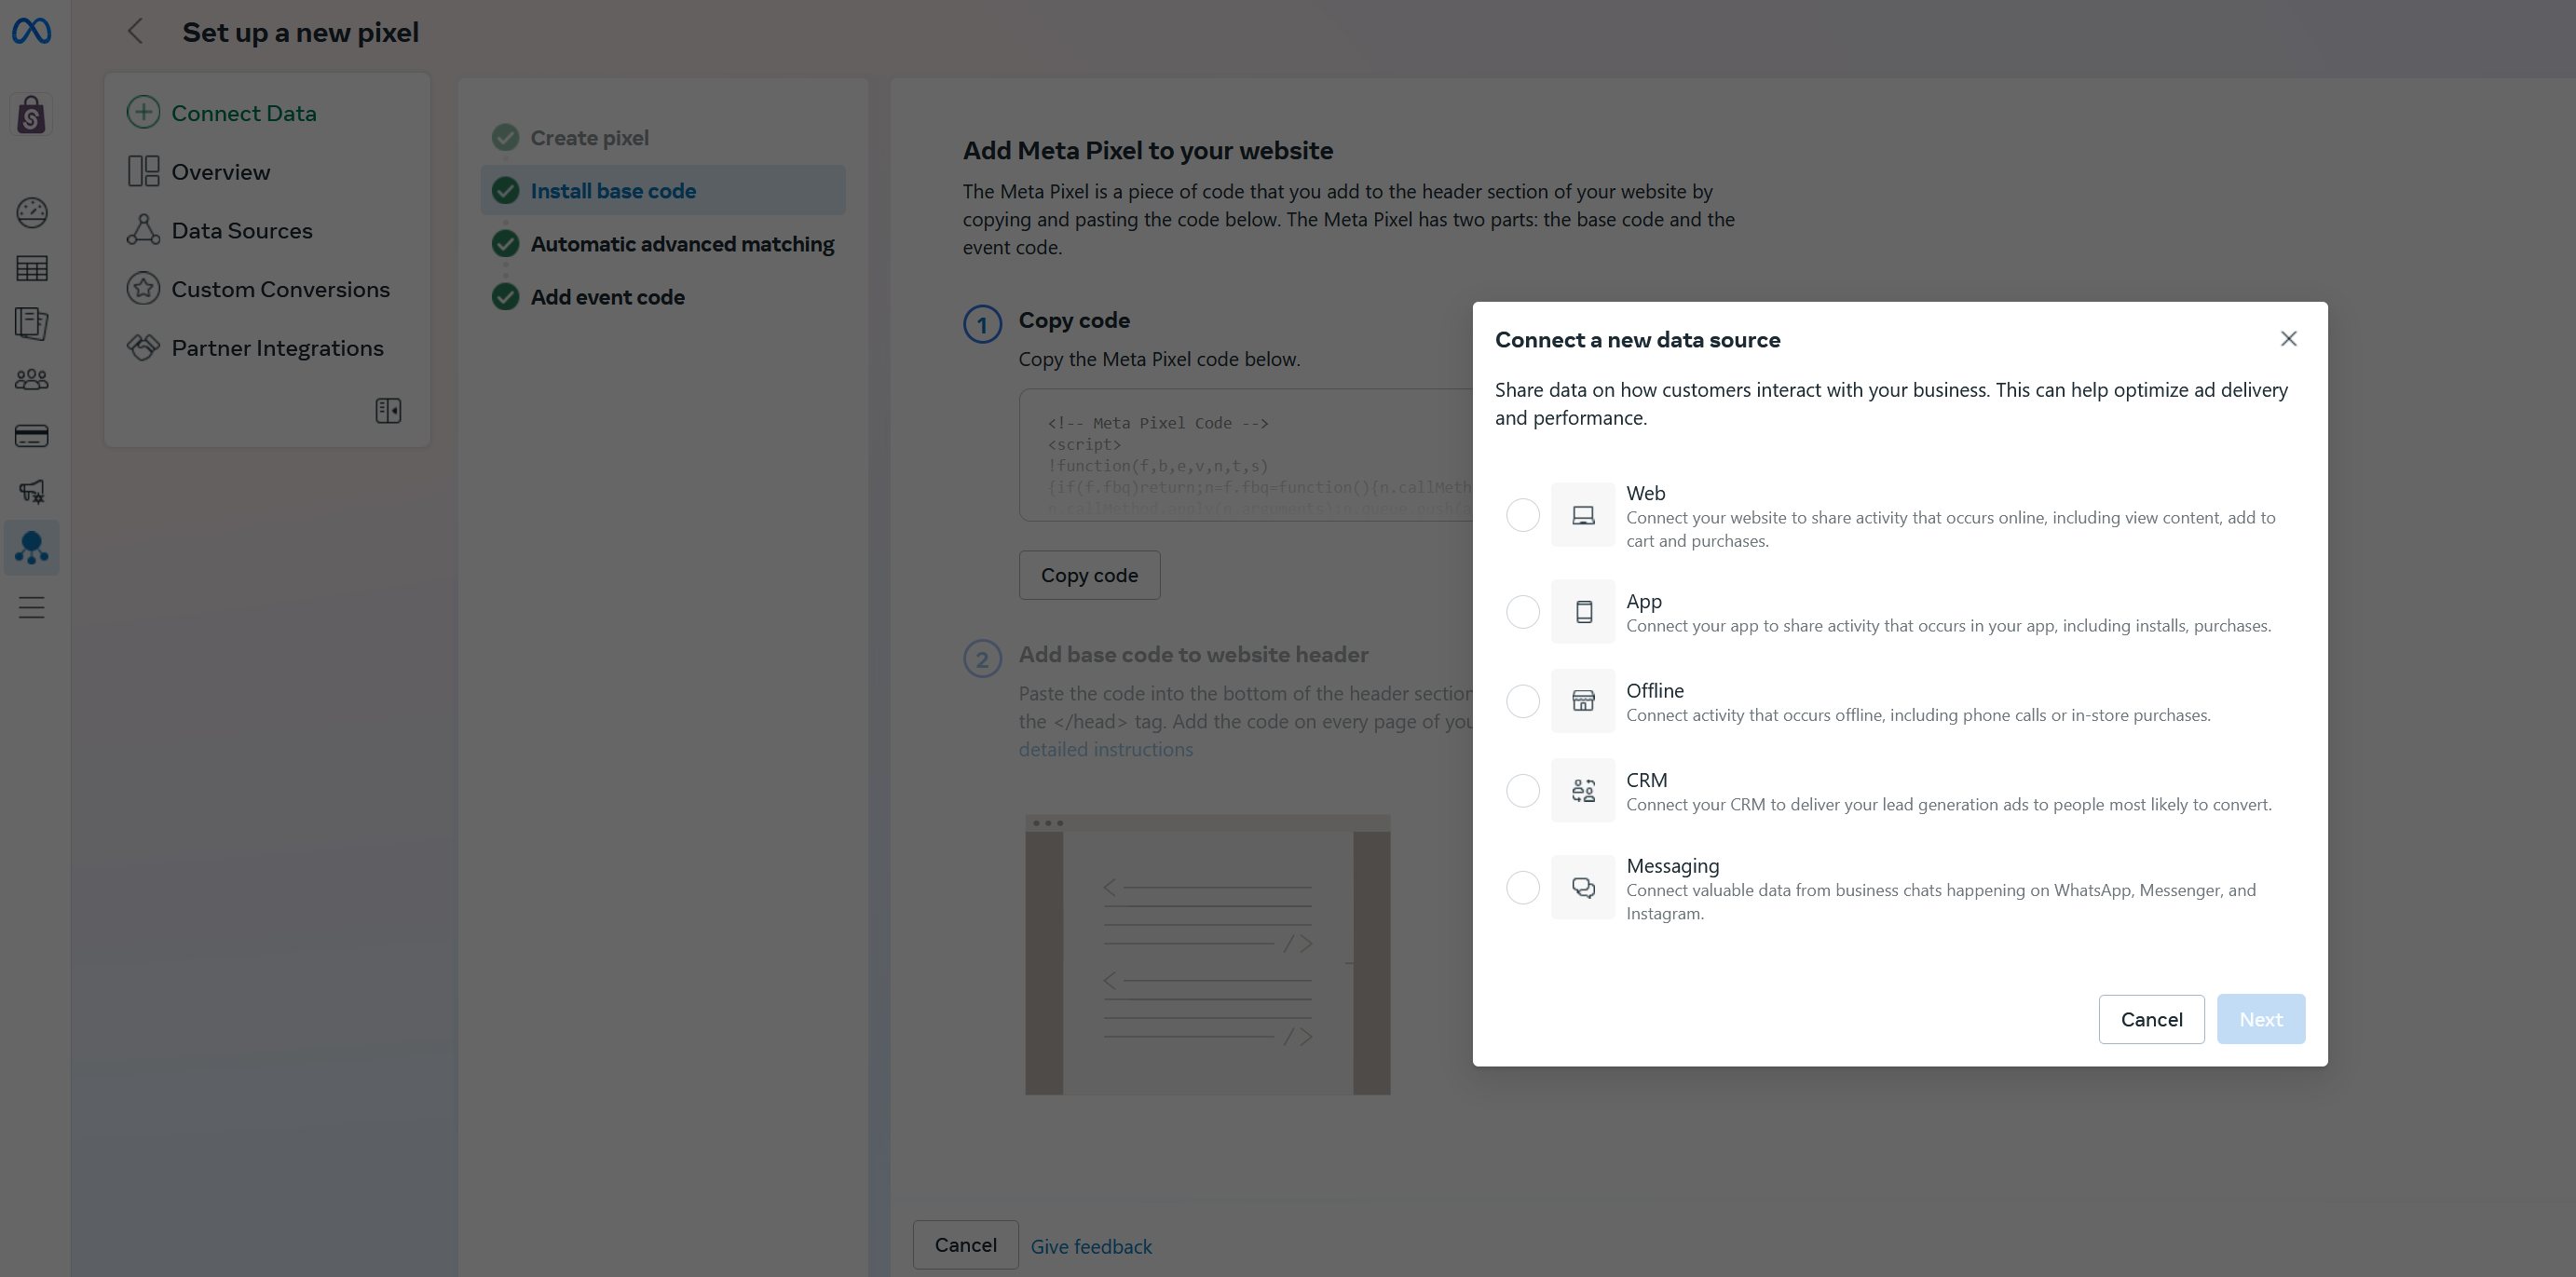This screenshot has width=2576, height=1277.
Task: Collapse the navigation panel icon
Action: click(x=388, y=410)
